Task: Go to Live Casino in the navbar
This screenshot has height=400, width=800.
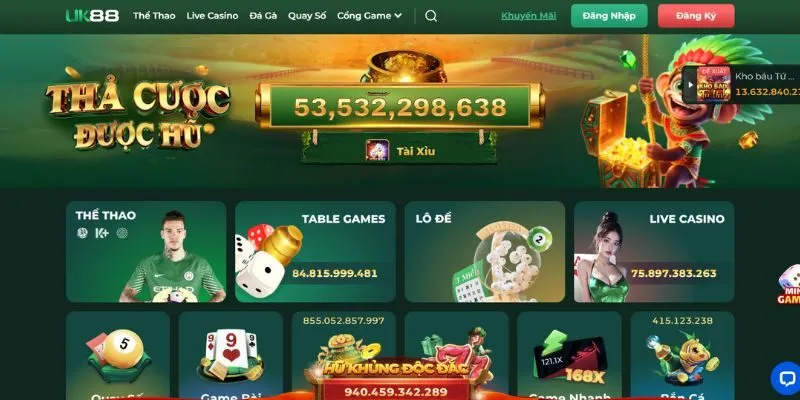Action: [x=212, y=16]
